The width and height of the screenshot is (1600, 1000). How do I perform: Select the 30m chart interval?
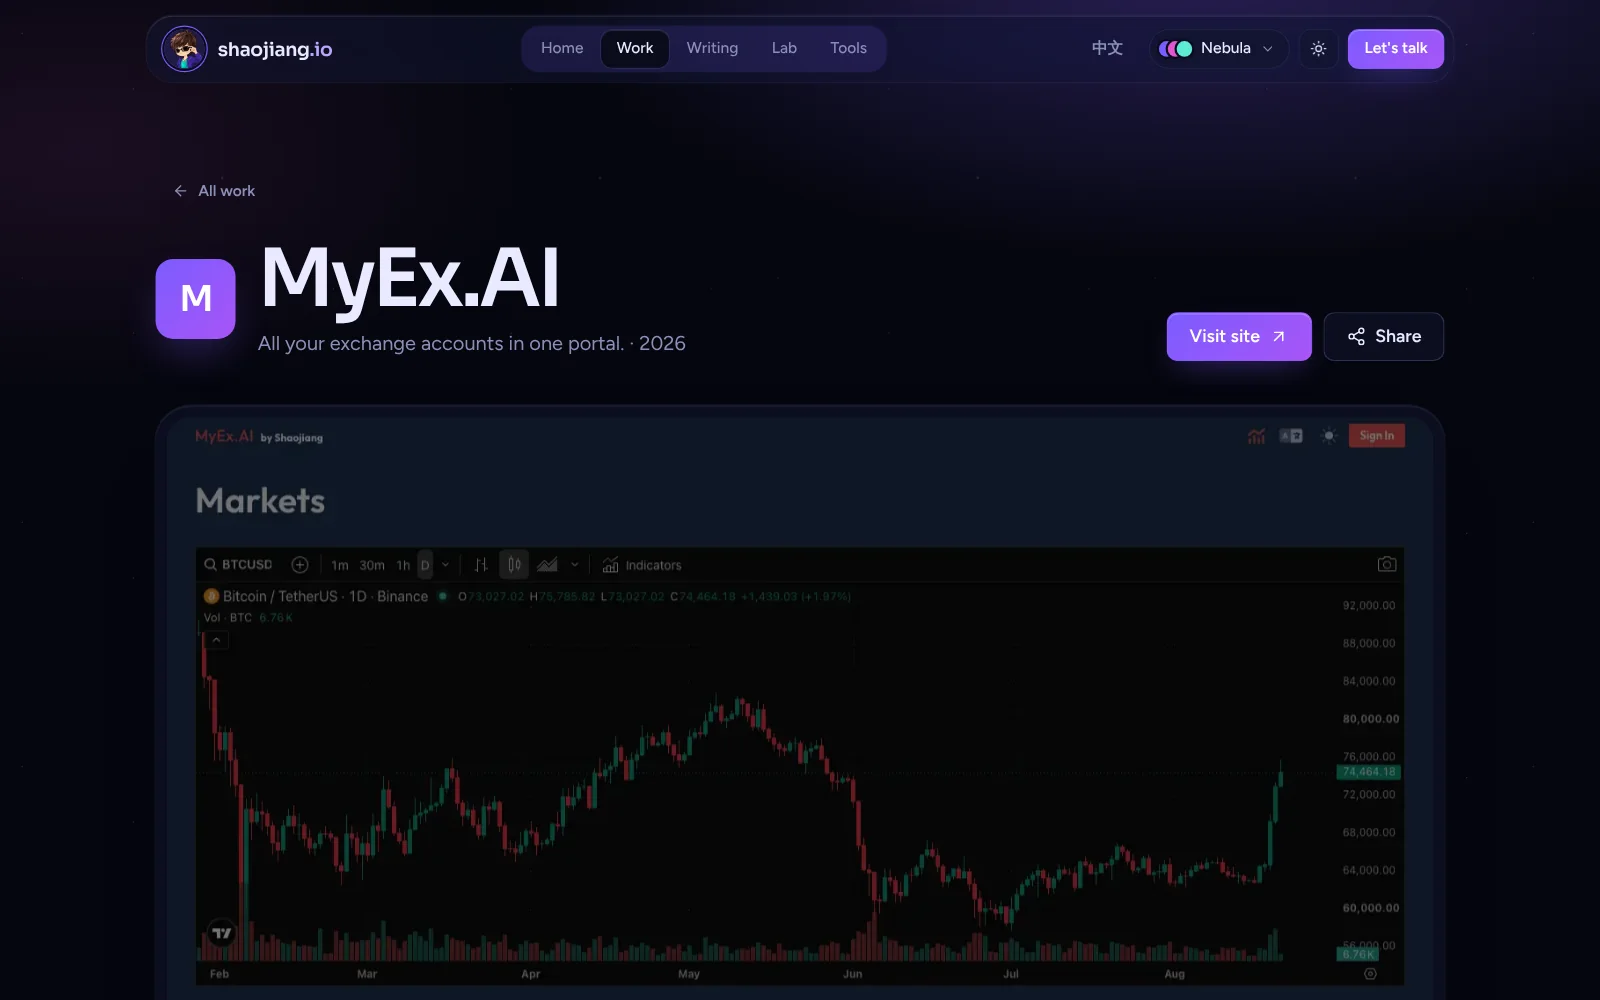pos(372,565)
